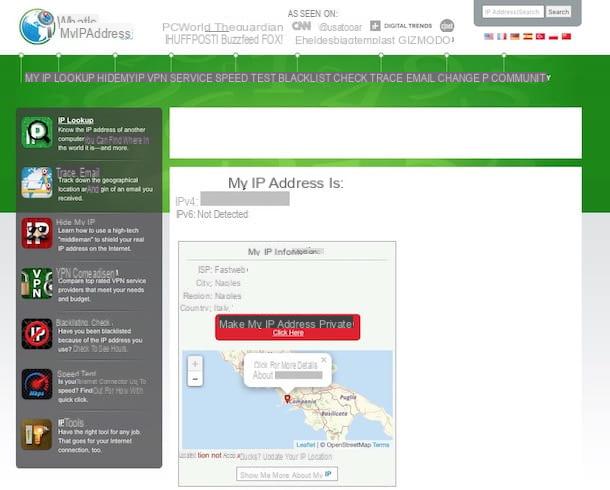Open COMMUNITY in the navigation bar

tap(521, 78)
